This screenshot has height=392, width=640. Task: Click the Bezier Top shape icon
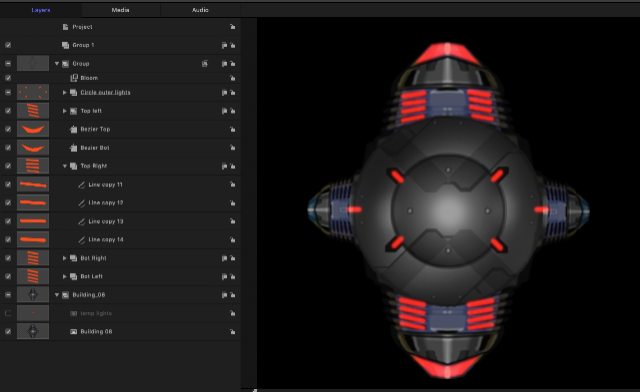[73, 129]
